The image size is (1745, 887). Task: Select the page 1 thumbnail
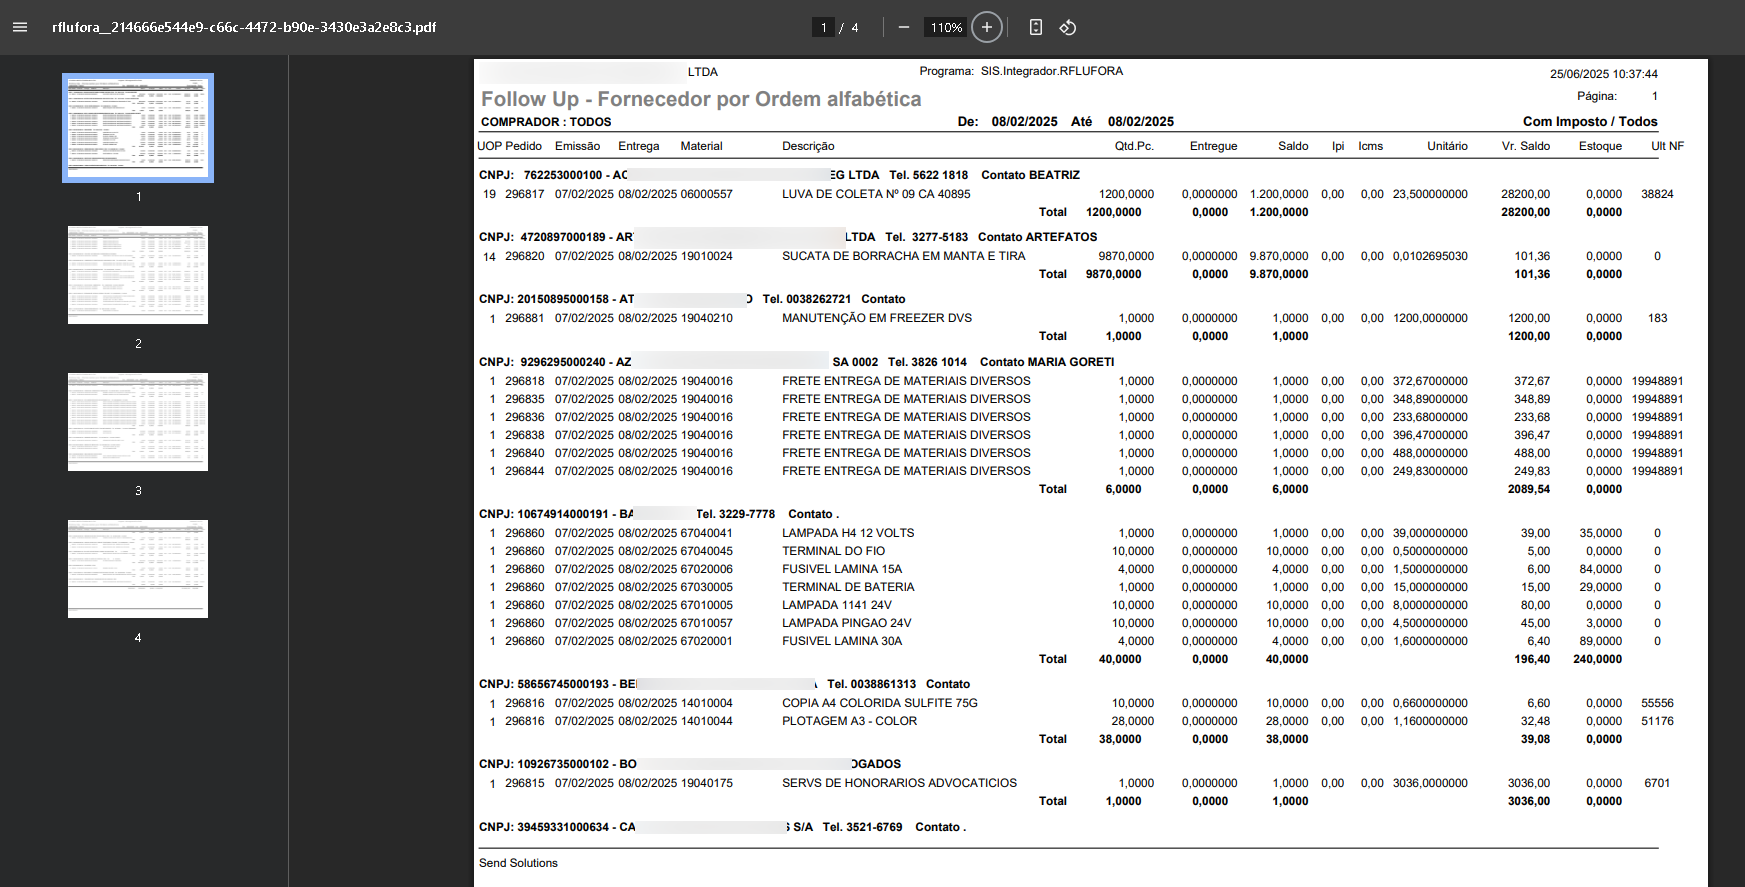click(138, 128)
